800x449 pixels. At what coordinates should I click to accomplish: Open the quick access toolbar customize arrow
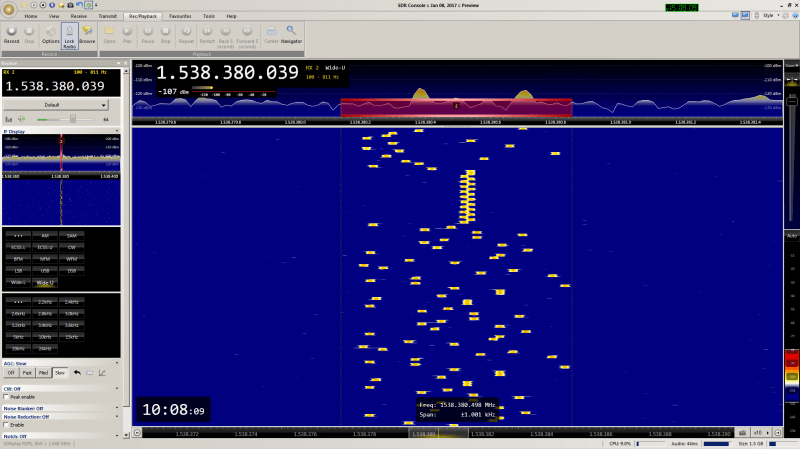coord(96,5)
